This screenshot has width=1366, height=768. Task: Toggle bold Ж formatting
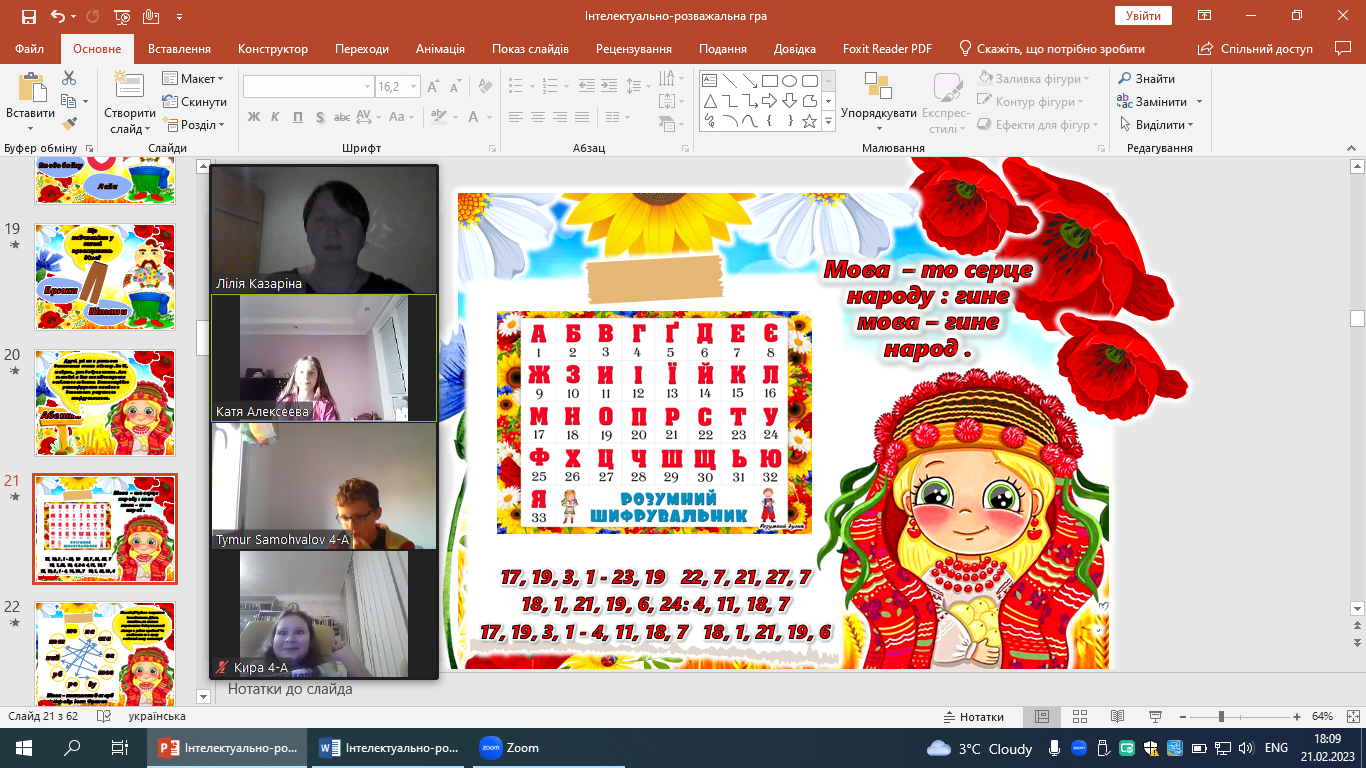(253, 117)
